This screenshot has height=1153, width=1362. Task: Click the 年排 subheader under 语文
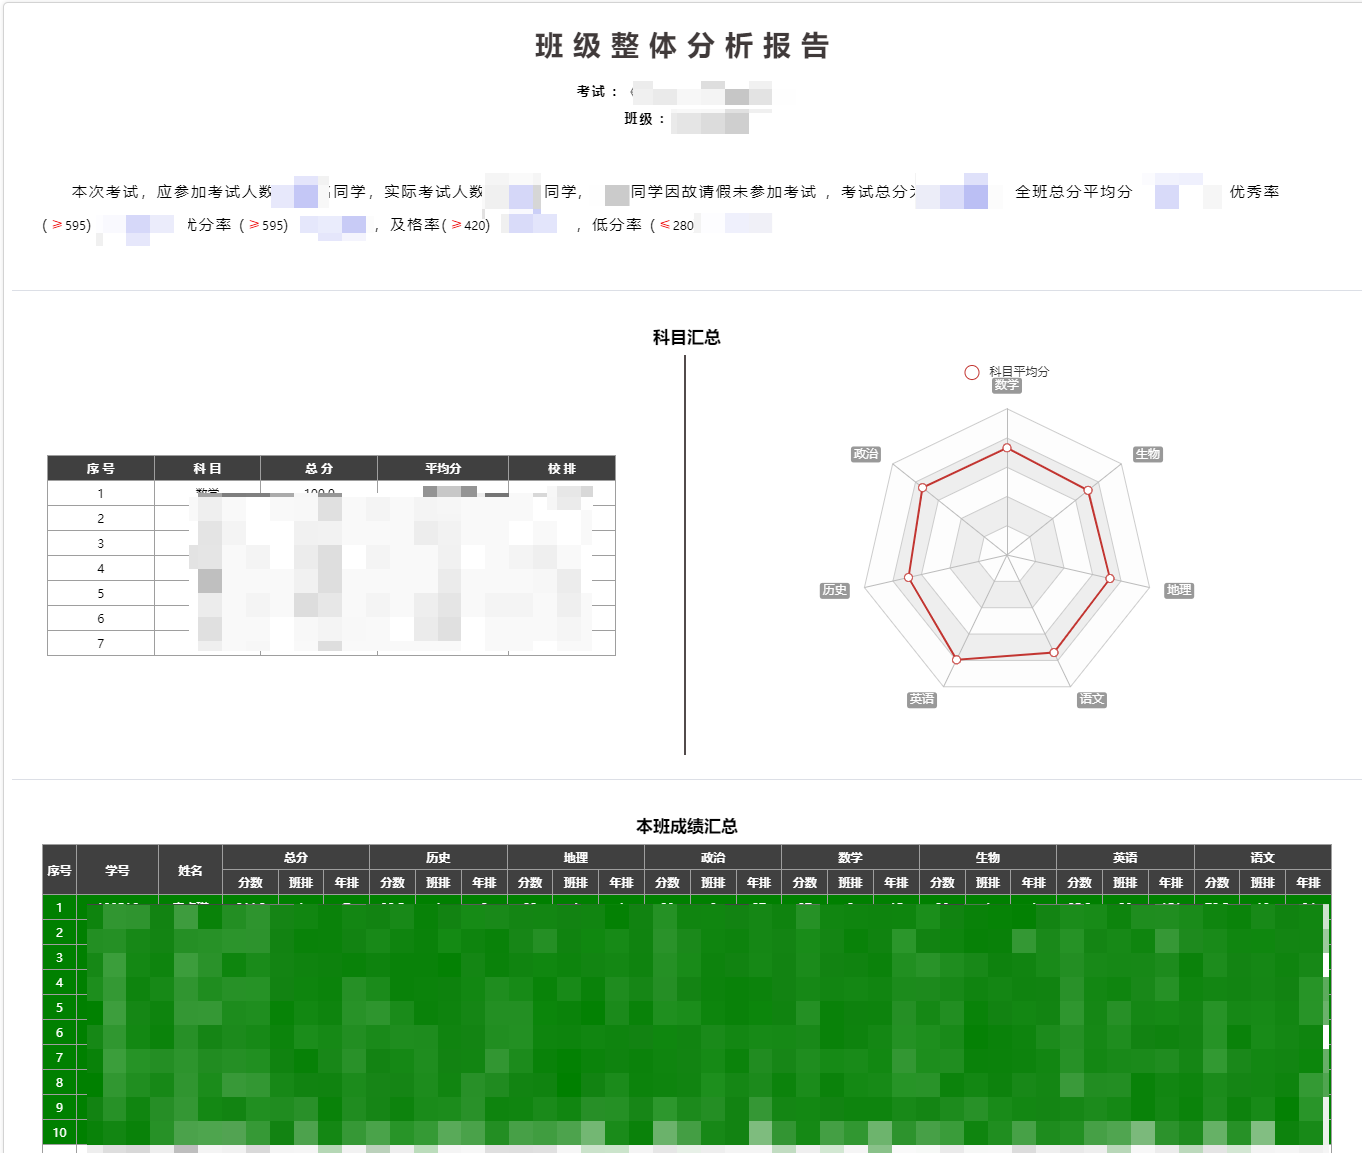1308,882
